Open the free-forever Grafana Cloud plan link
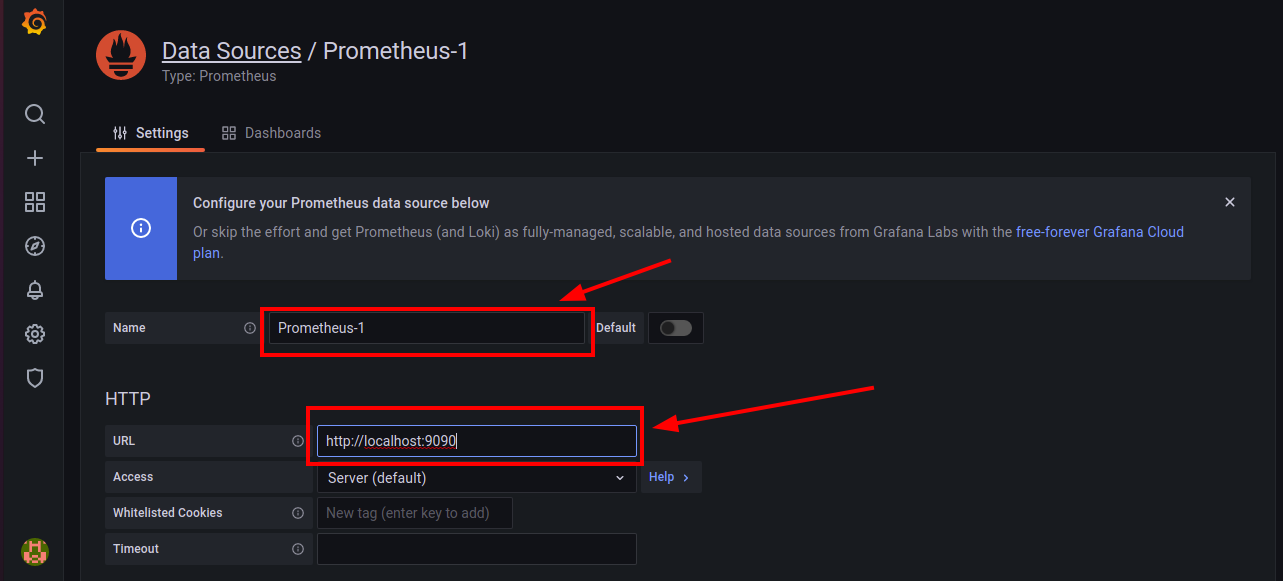1283x581 pixels. (1099, 232)
